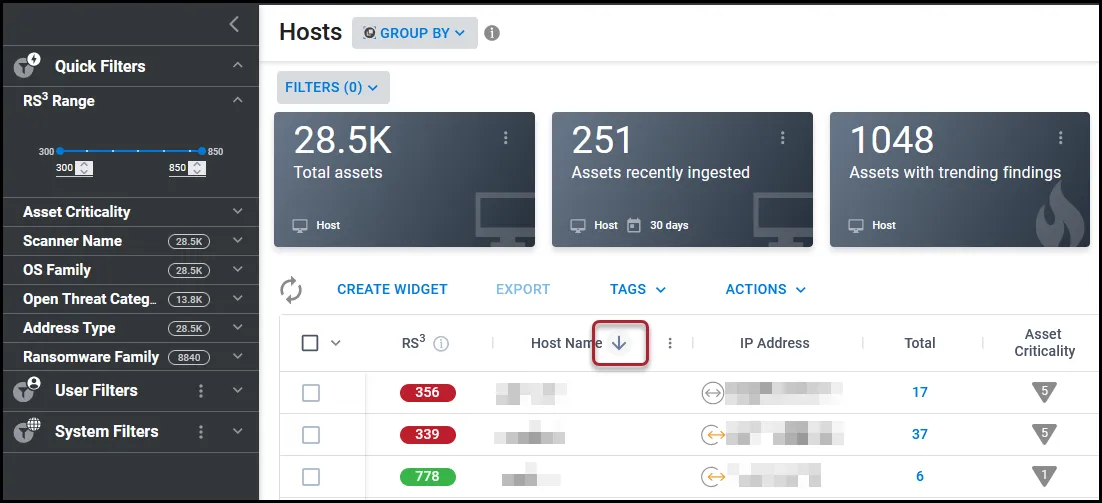Screen dimensions: 1102x503
Task: Click Host monitor icon in Total assets card
Action: [x=300, y=226]
